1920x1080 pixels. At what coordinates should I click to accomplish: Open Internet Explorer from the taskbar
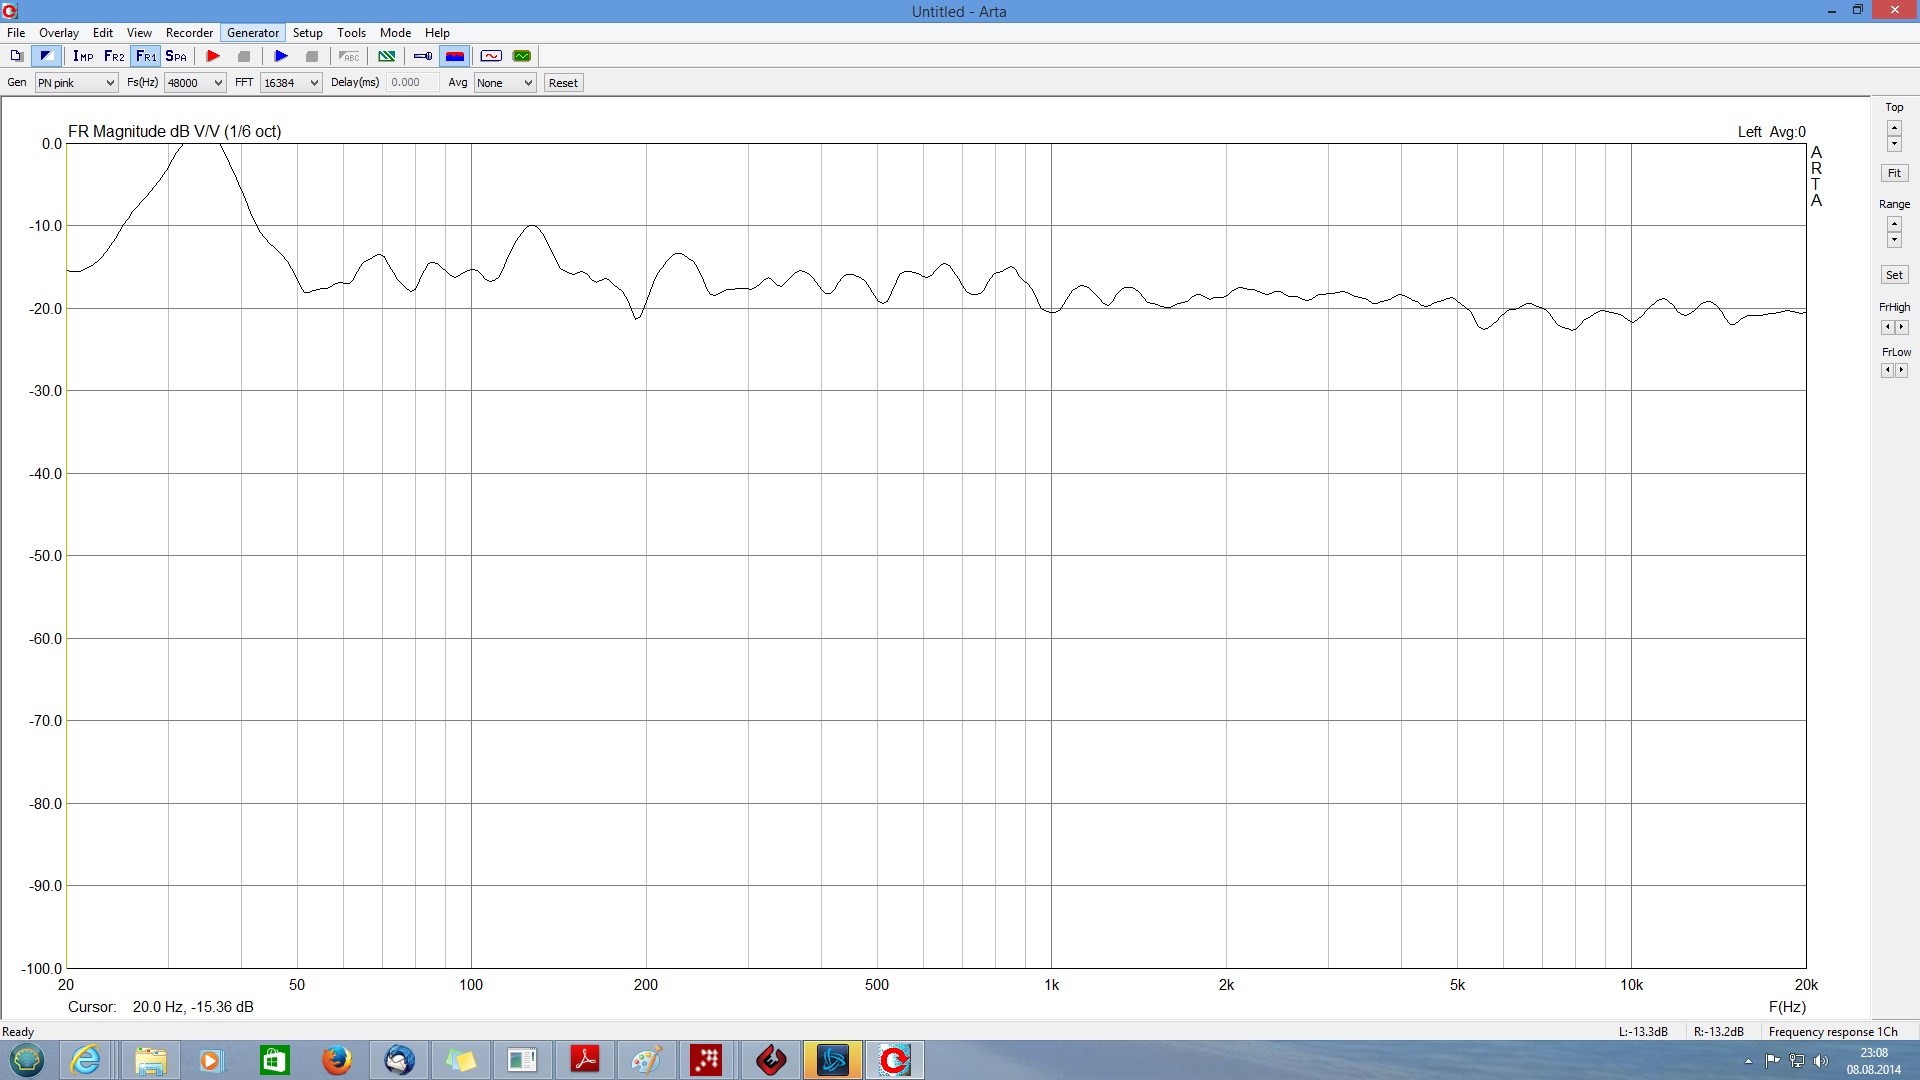click(86, 1060)
